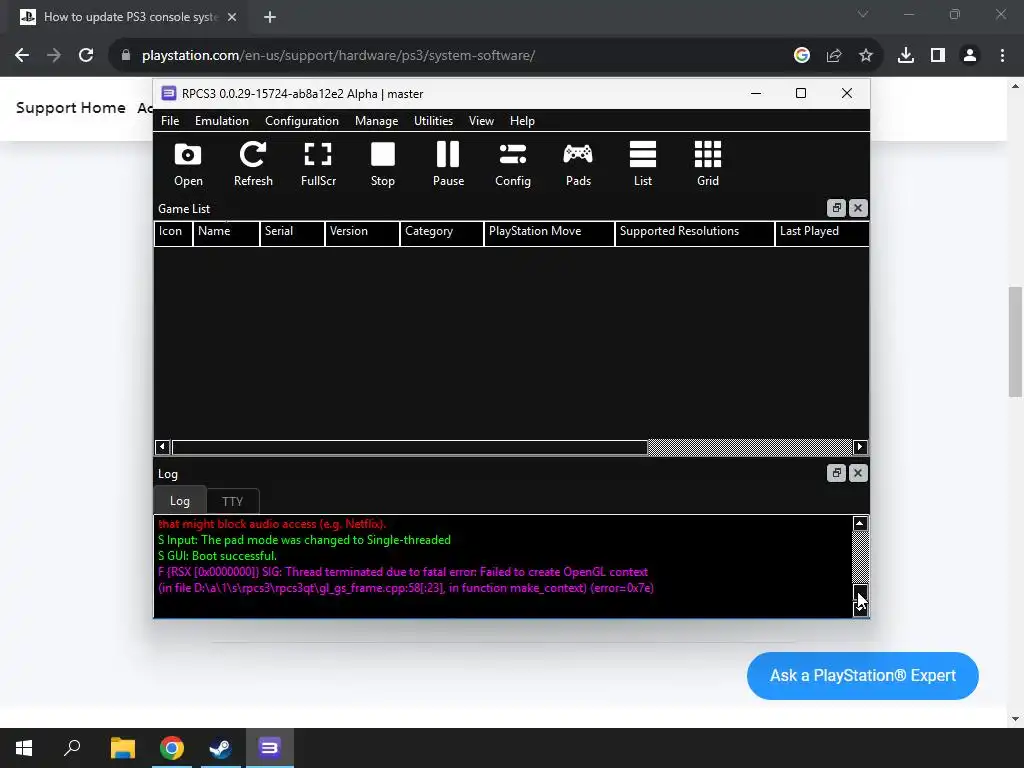
Task: Sort game list by Serial column
Action: tap(292, 233)
